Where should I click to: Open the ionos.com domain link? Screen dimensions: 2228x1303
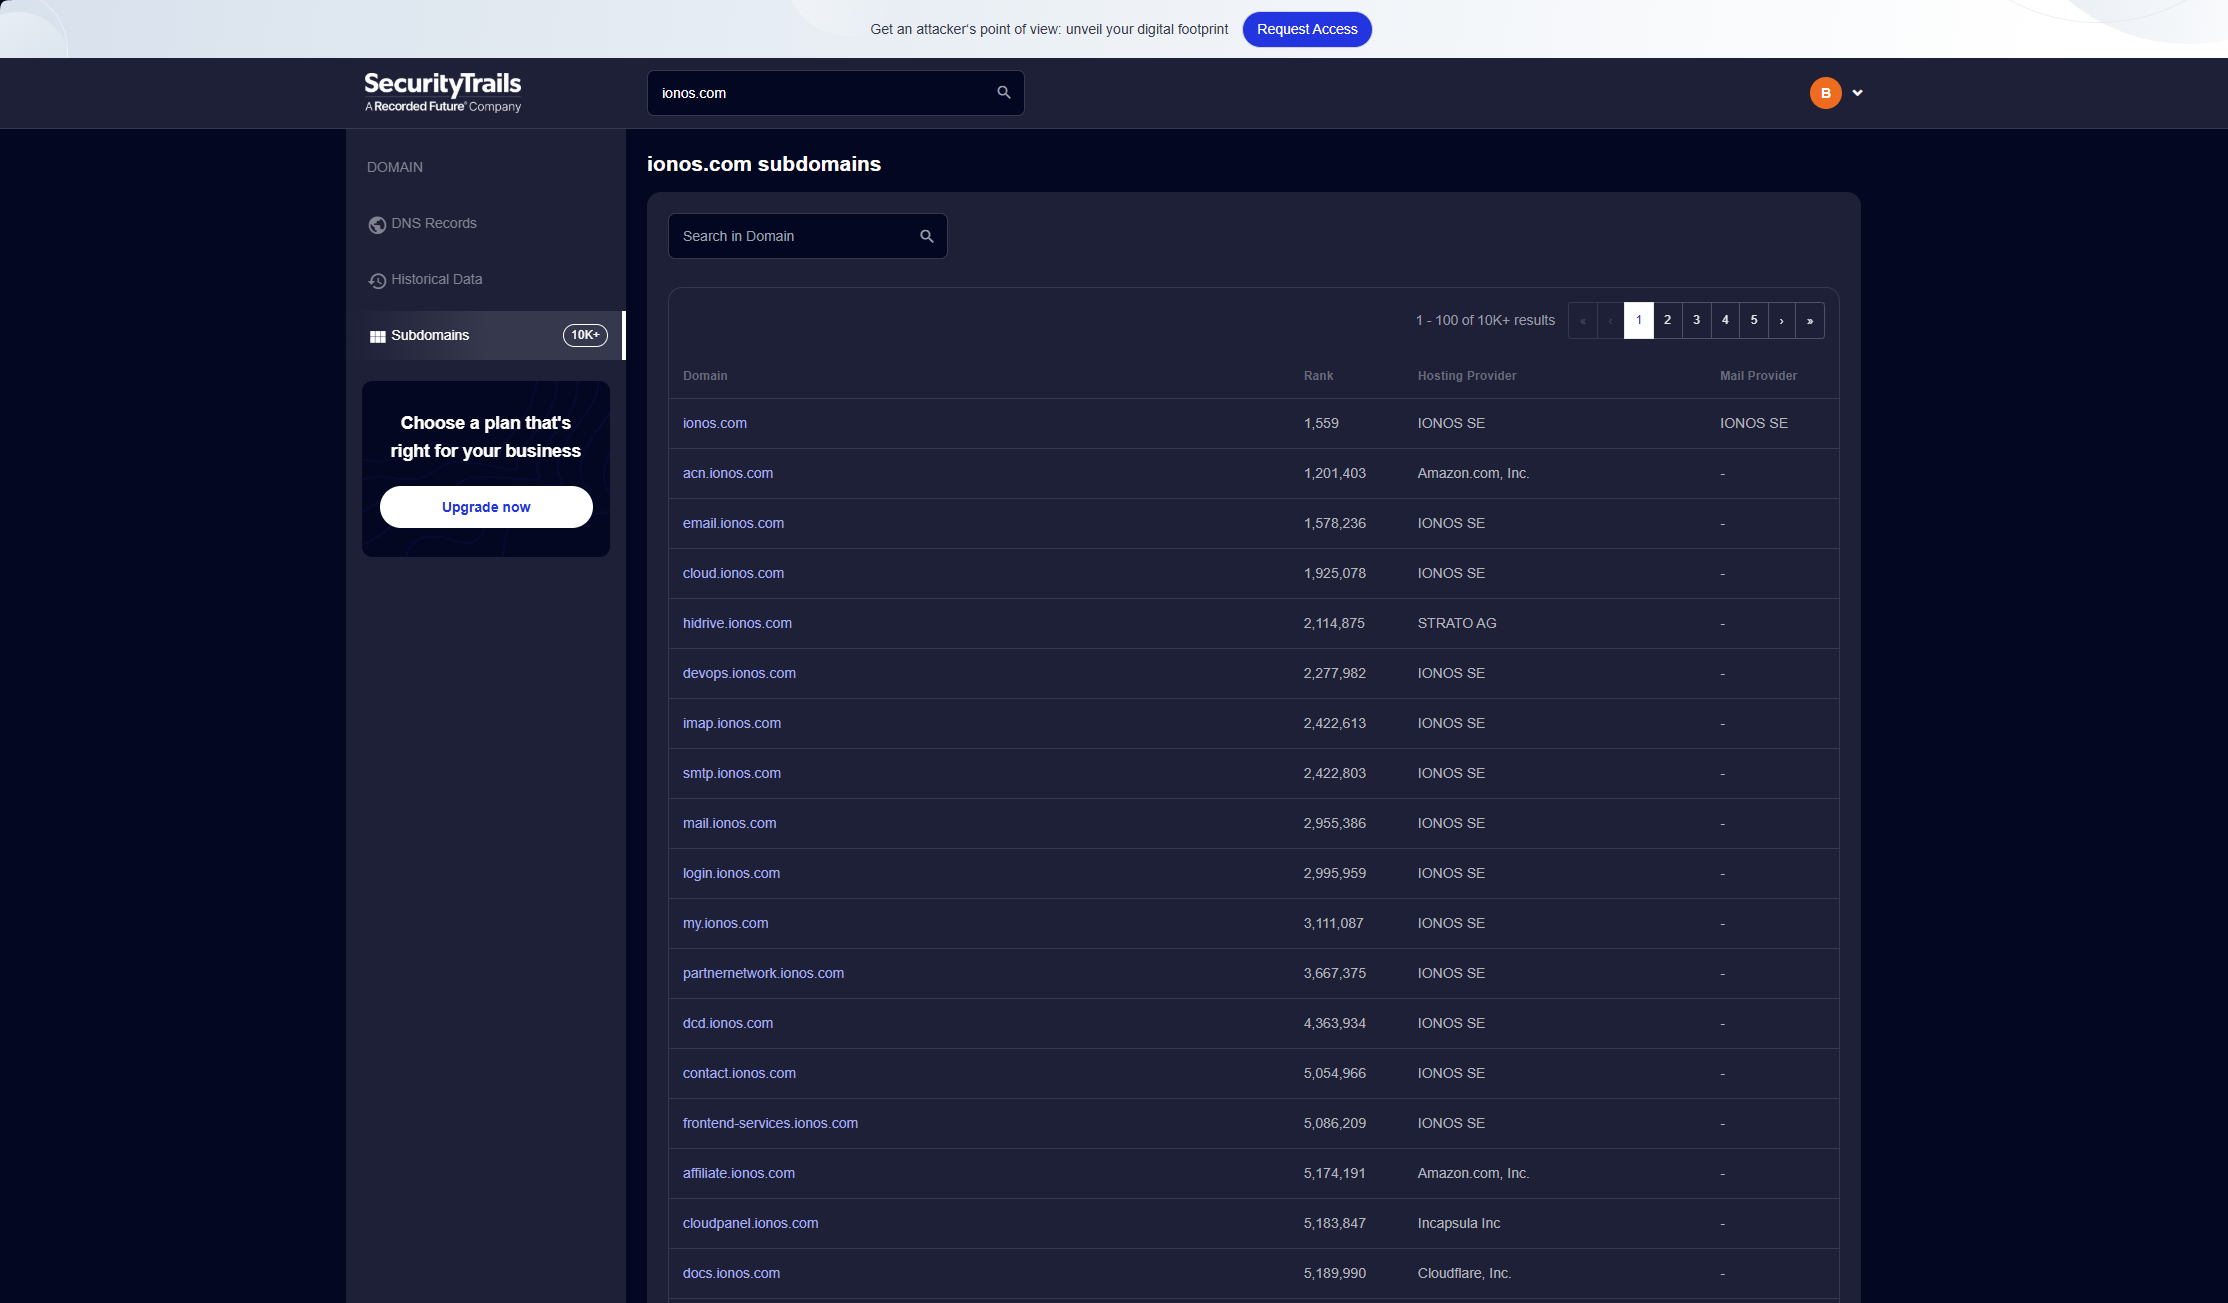(x=715, y=423)
